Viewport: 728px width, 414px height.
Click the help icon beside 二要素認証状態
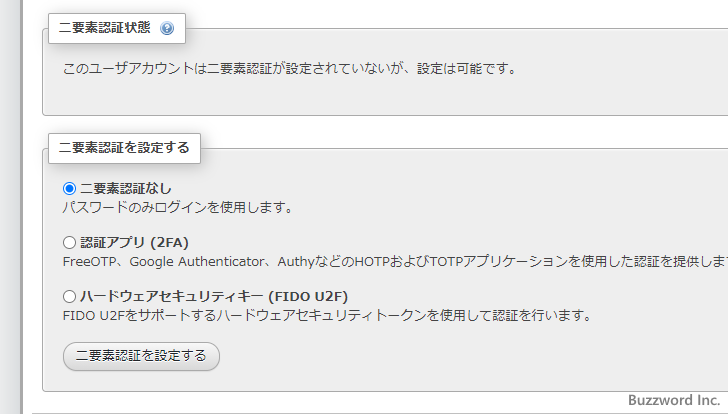pyautogui.click(x=167, y=28)
